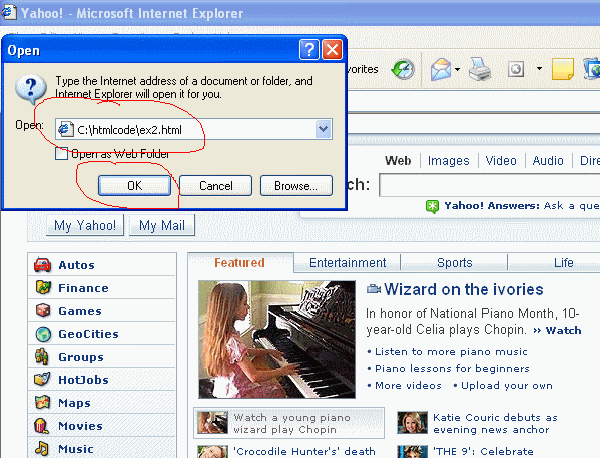The width and height of the screenshot is (600, 458).
Task: Open the Finance link
Action: (x=83, y=288)
